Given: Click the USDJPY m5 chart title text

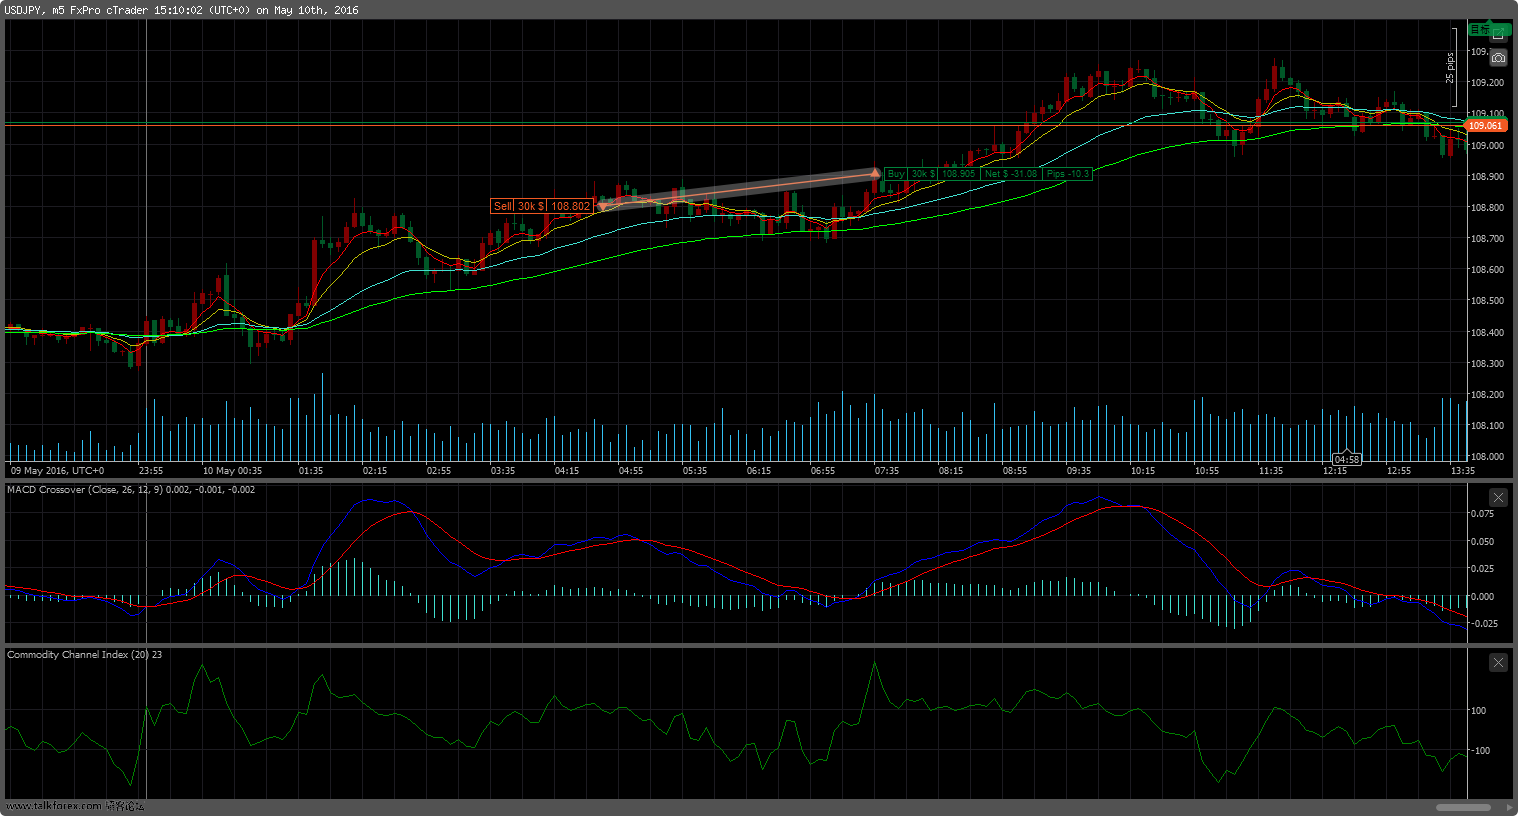Looking at the screenshot, I should pos(180,10).
